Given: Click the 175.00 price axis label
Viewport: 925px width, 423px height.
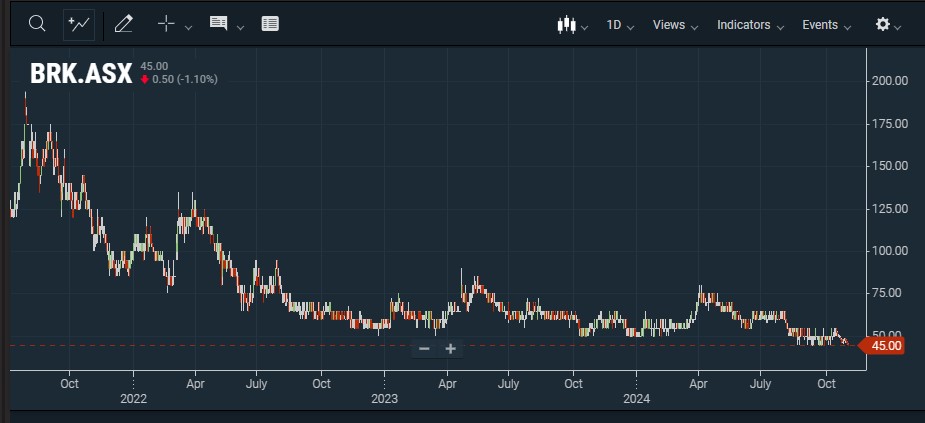Looking at the screenshot, I should click(890, 123).
